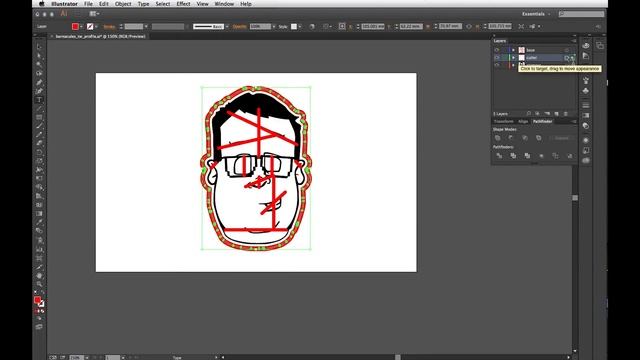Open the Essentials workspace switcher
Viewport: 640px width, 360px height.
click(536, 14)
